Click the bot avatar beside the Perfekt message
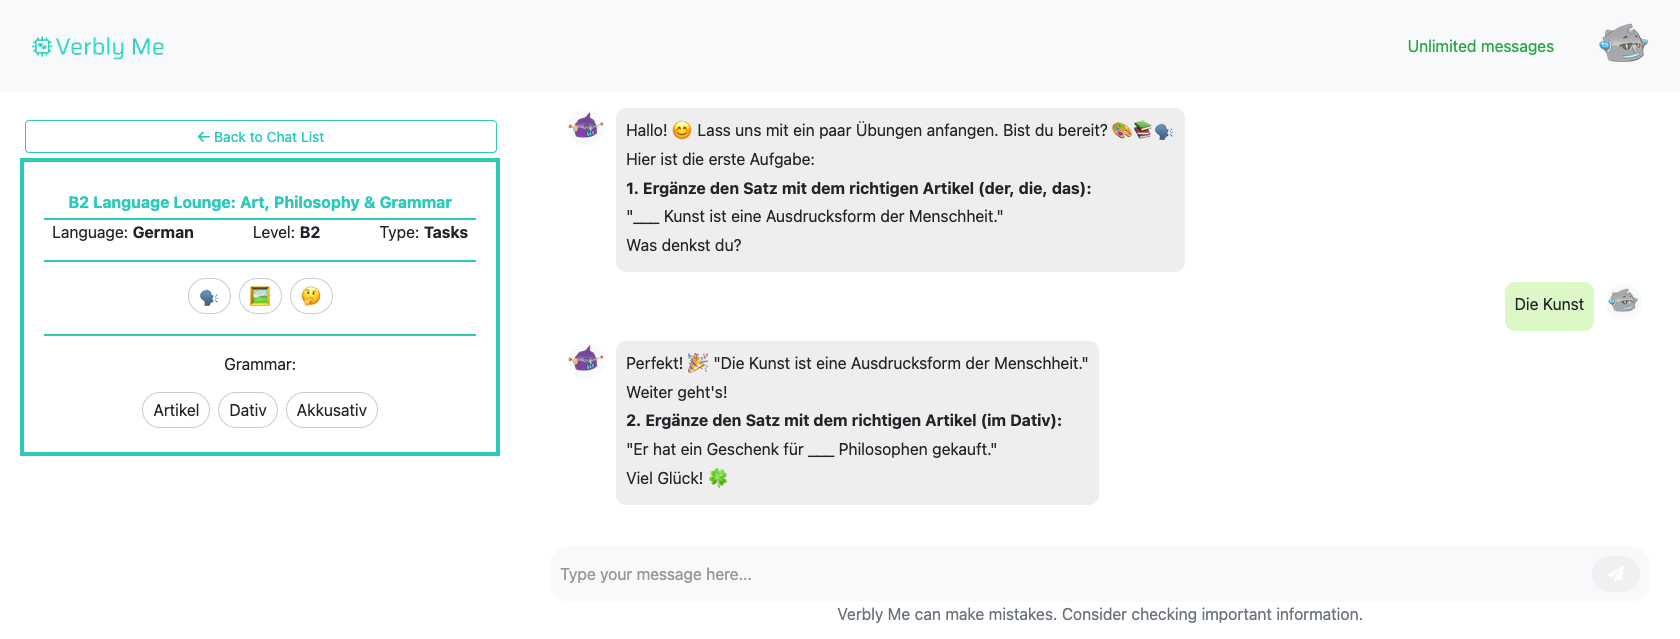Image resolution: width=1680 pixels, height=639 pixels. 586,359
